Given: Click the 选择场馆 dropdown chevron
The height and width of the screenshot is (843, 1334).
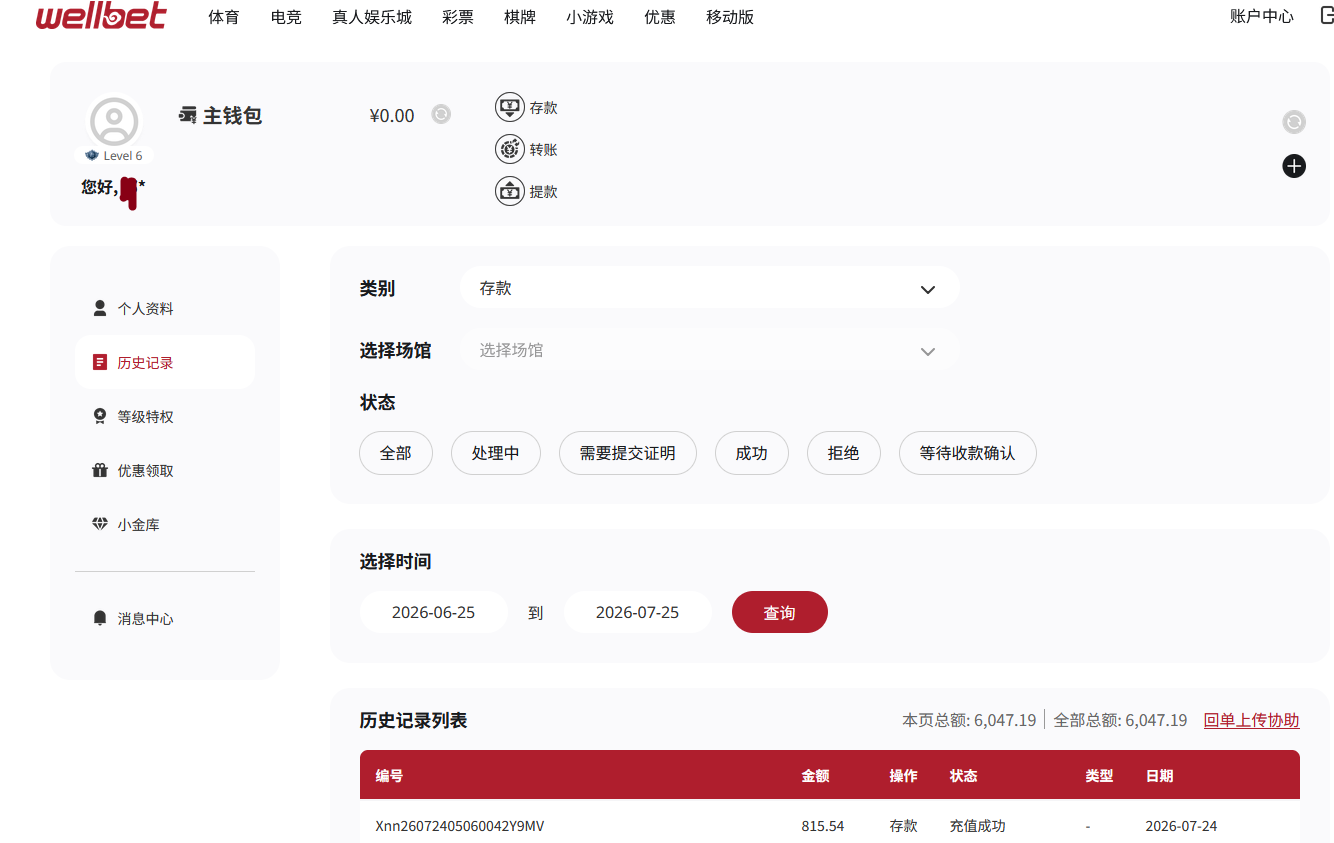Looking at the screenshot, I should point(928,351).
